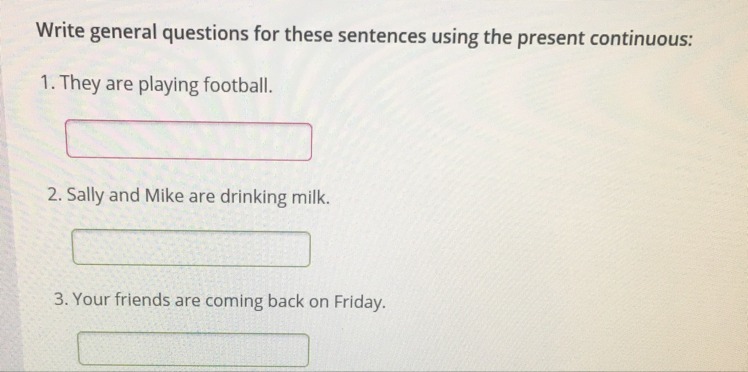Click the 'Your friends are coming back' sentence

pos(219,302)
